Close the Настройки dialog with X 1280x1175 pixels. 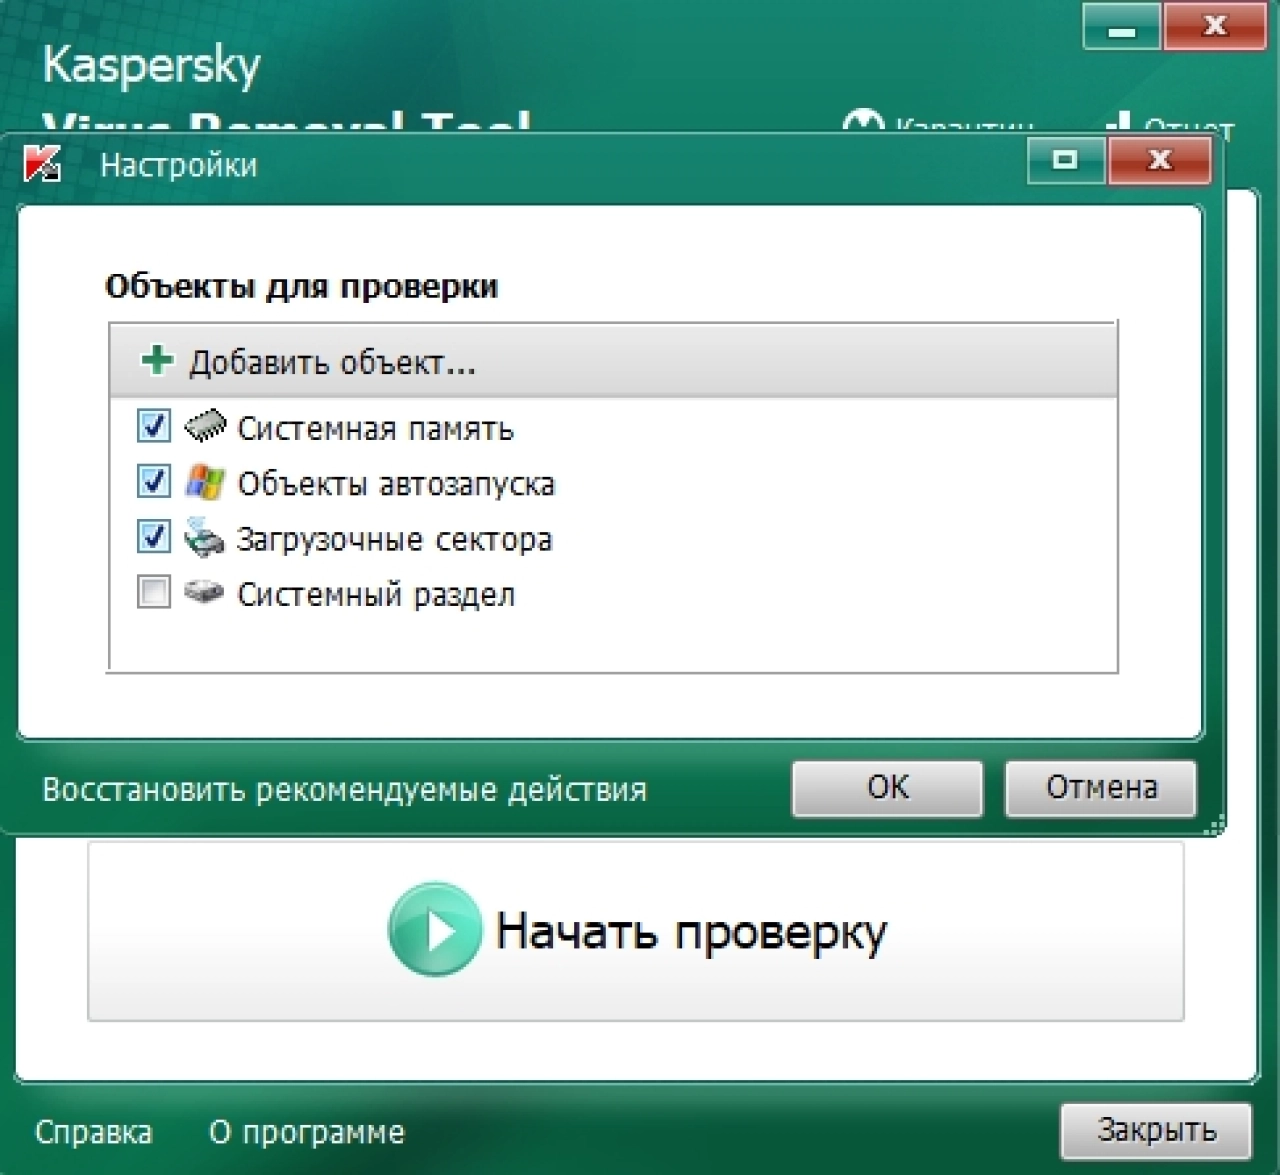point(1160,160)
